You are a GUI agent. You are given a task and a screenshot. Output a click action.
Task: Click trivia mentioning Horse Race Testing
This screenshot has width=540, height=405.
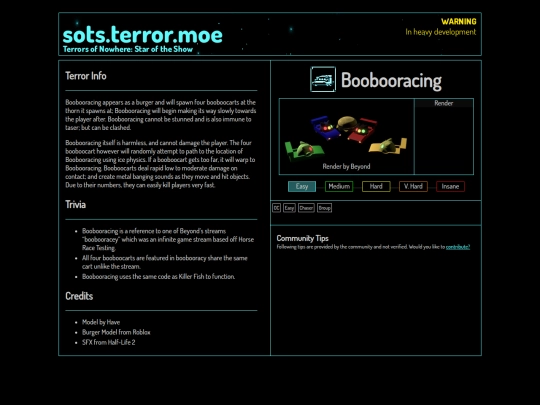(168, 239)
